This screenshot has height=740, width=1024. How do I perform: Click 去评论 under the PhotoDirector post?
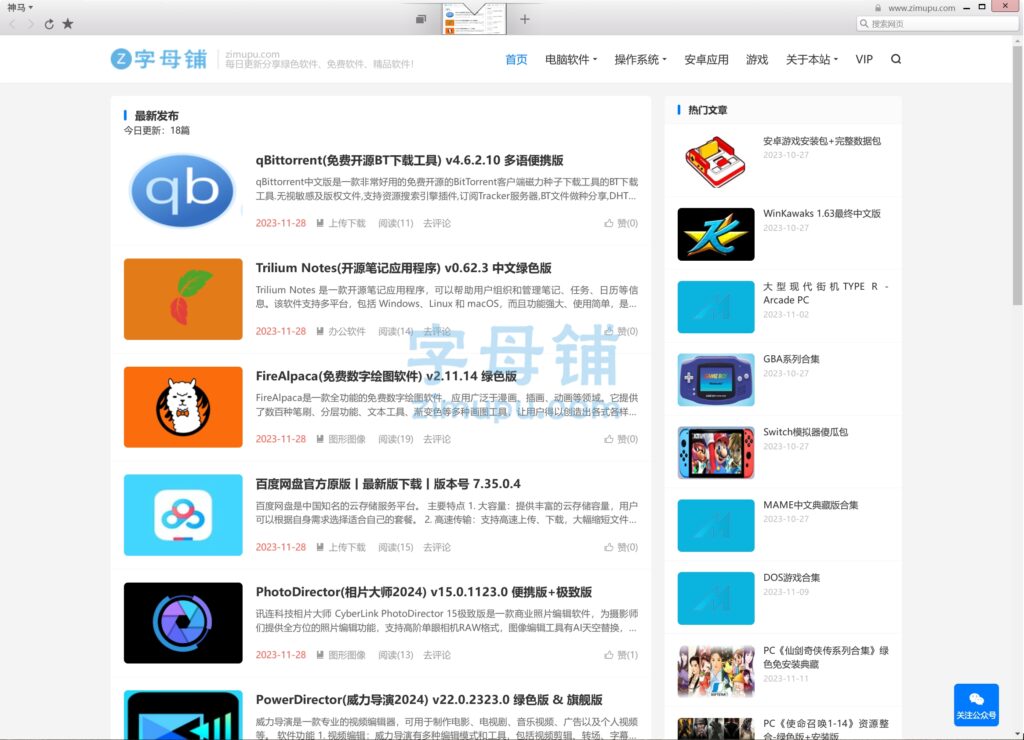coord(437,655)
